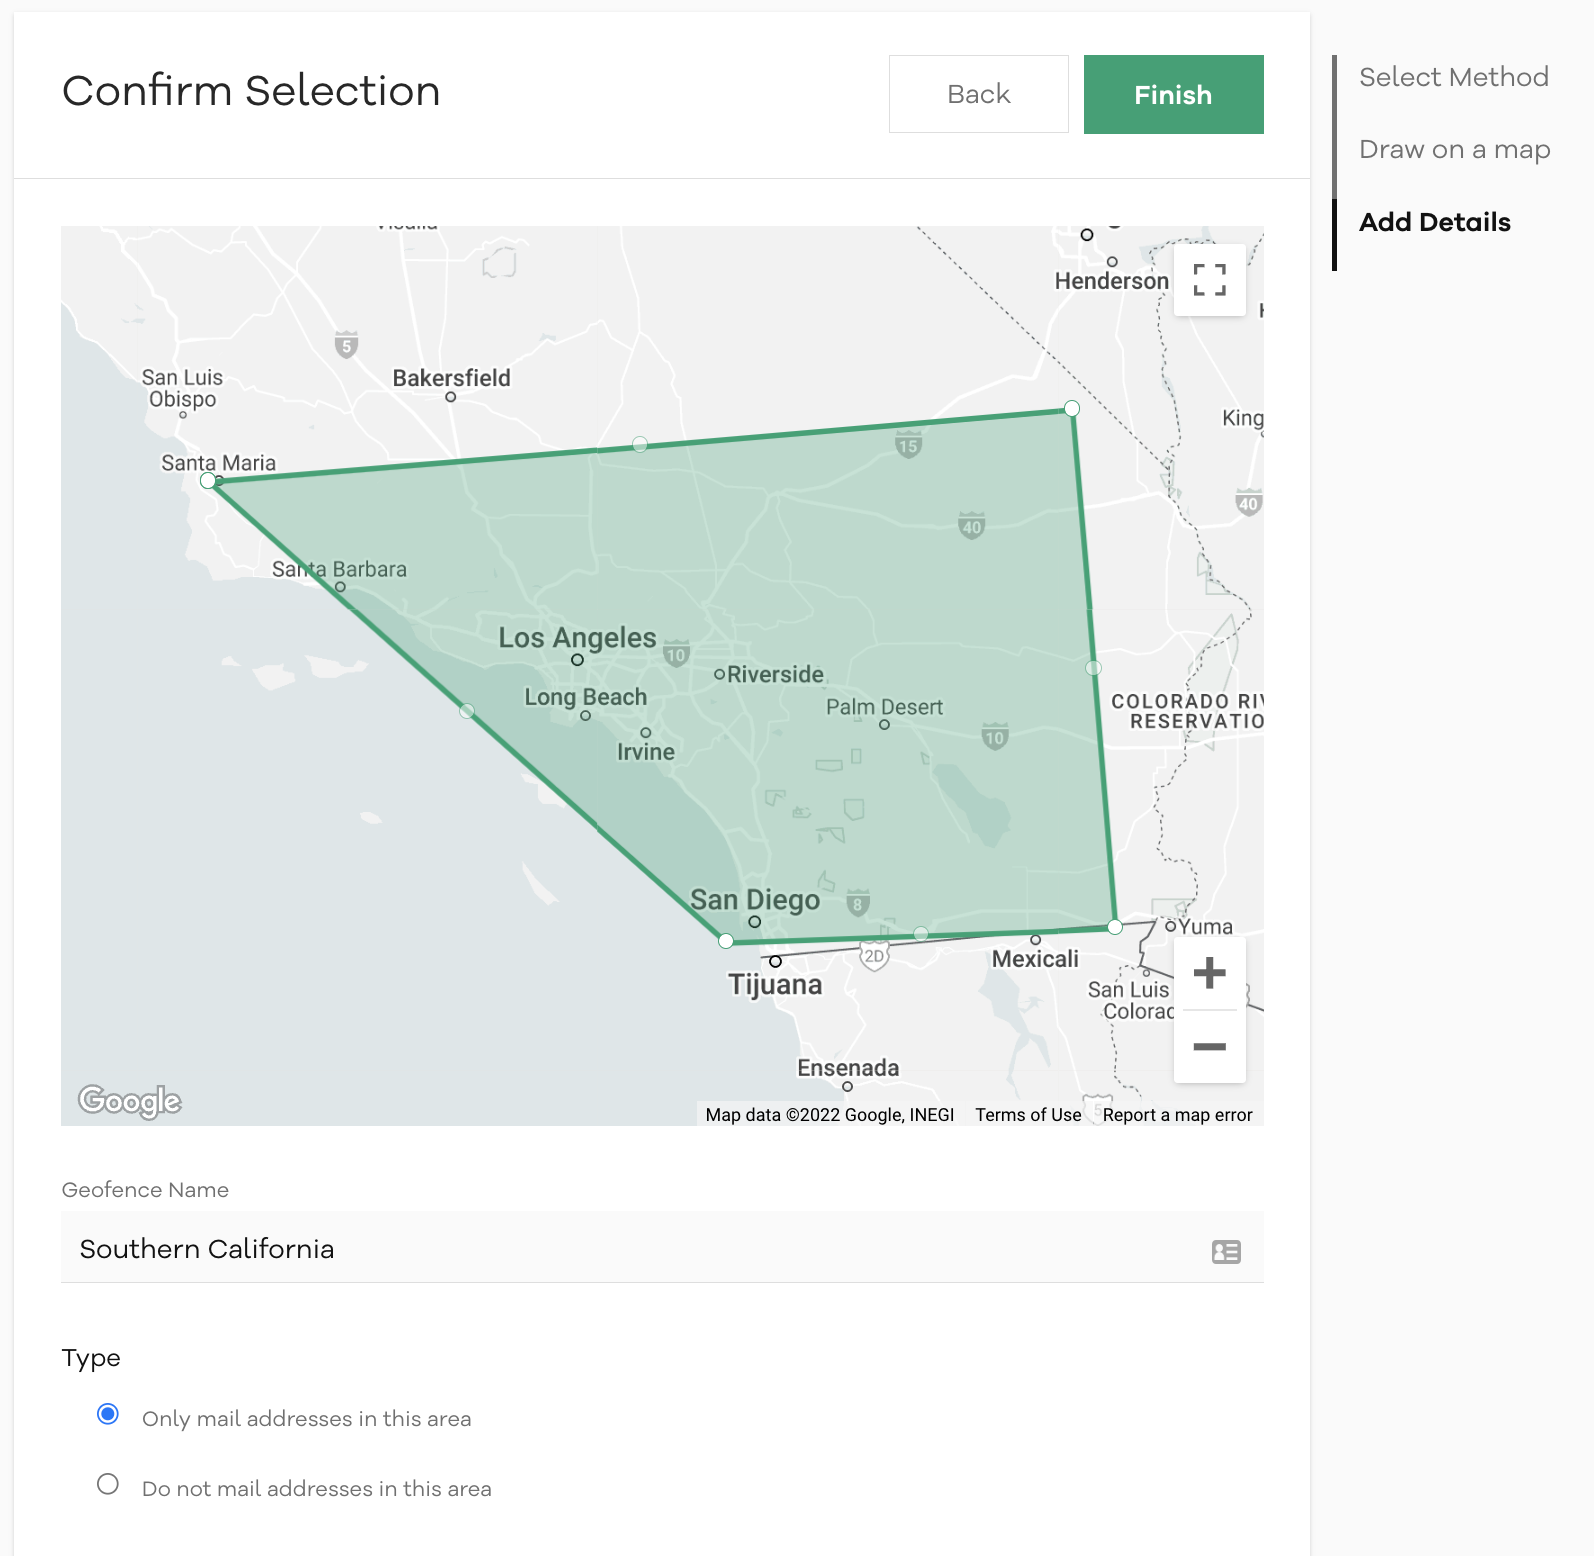Zoom out on the map
The image size is (1594, 1556).
(1209, 1047)
